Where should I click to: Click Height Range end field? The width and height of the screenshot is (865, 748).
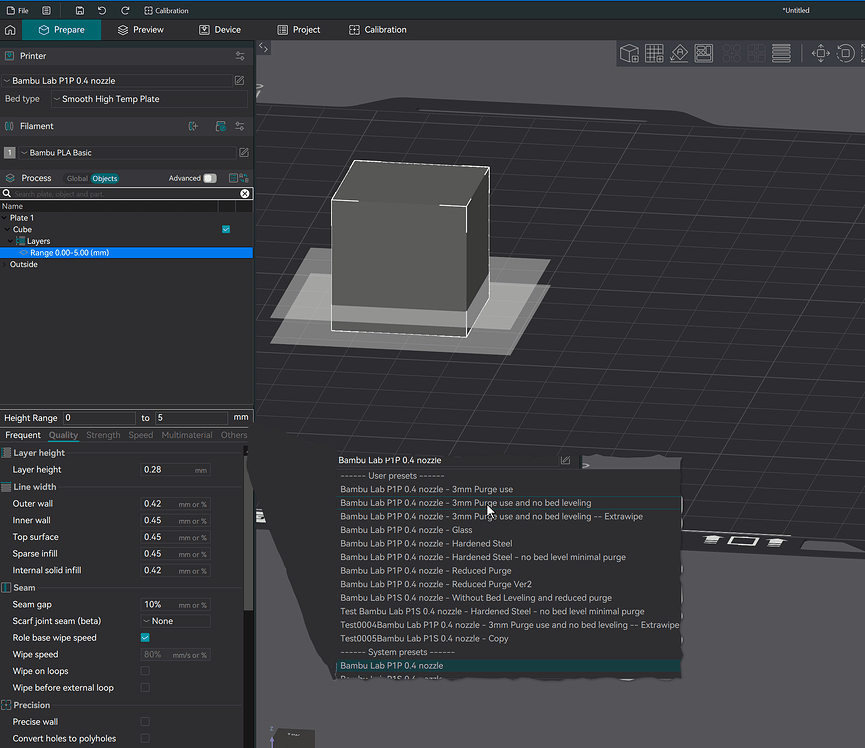pos(191,418)
